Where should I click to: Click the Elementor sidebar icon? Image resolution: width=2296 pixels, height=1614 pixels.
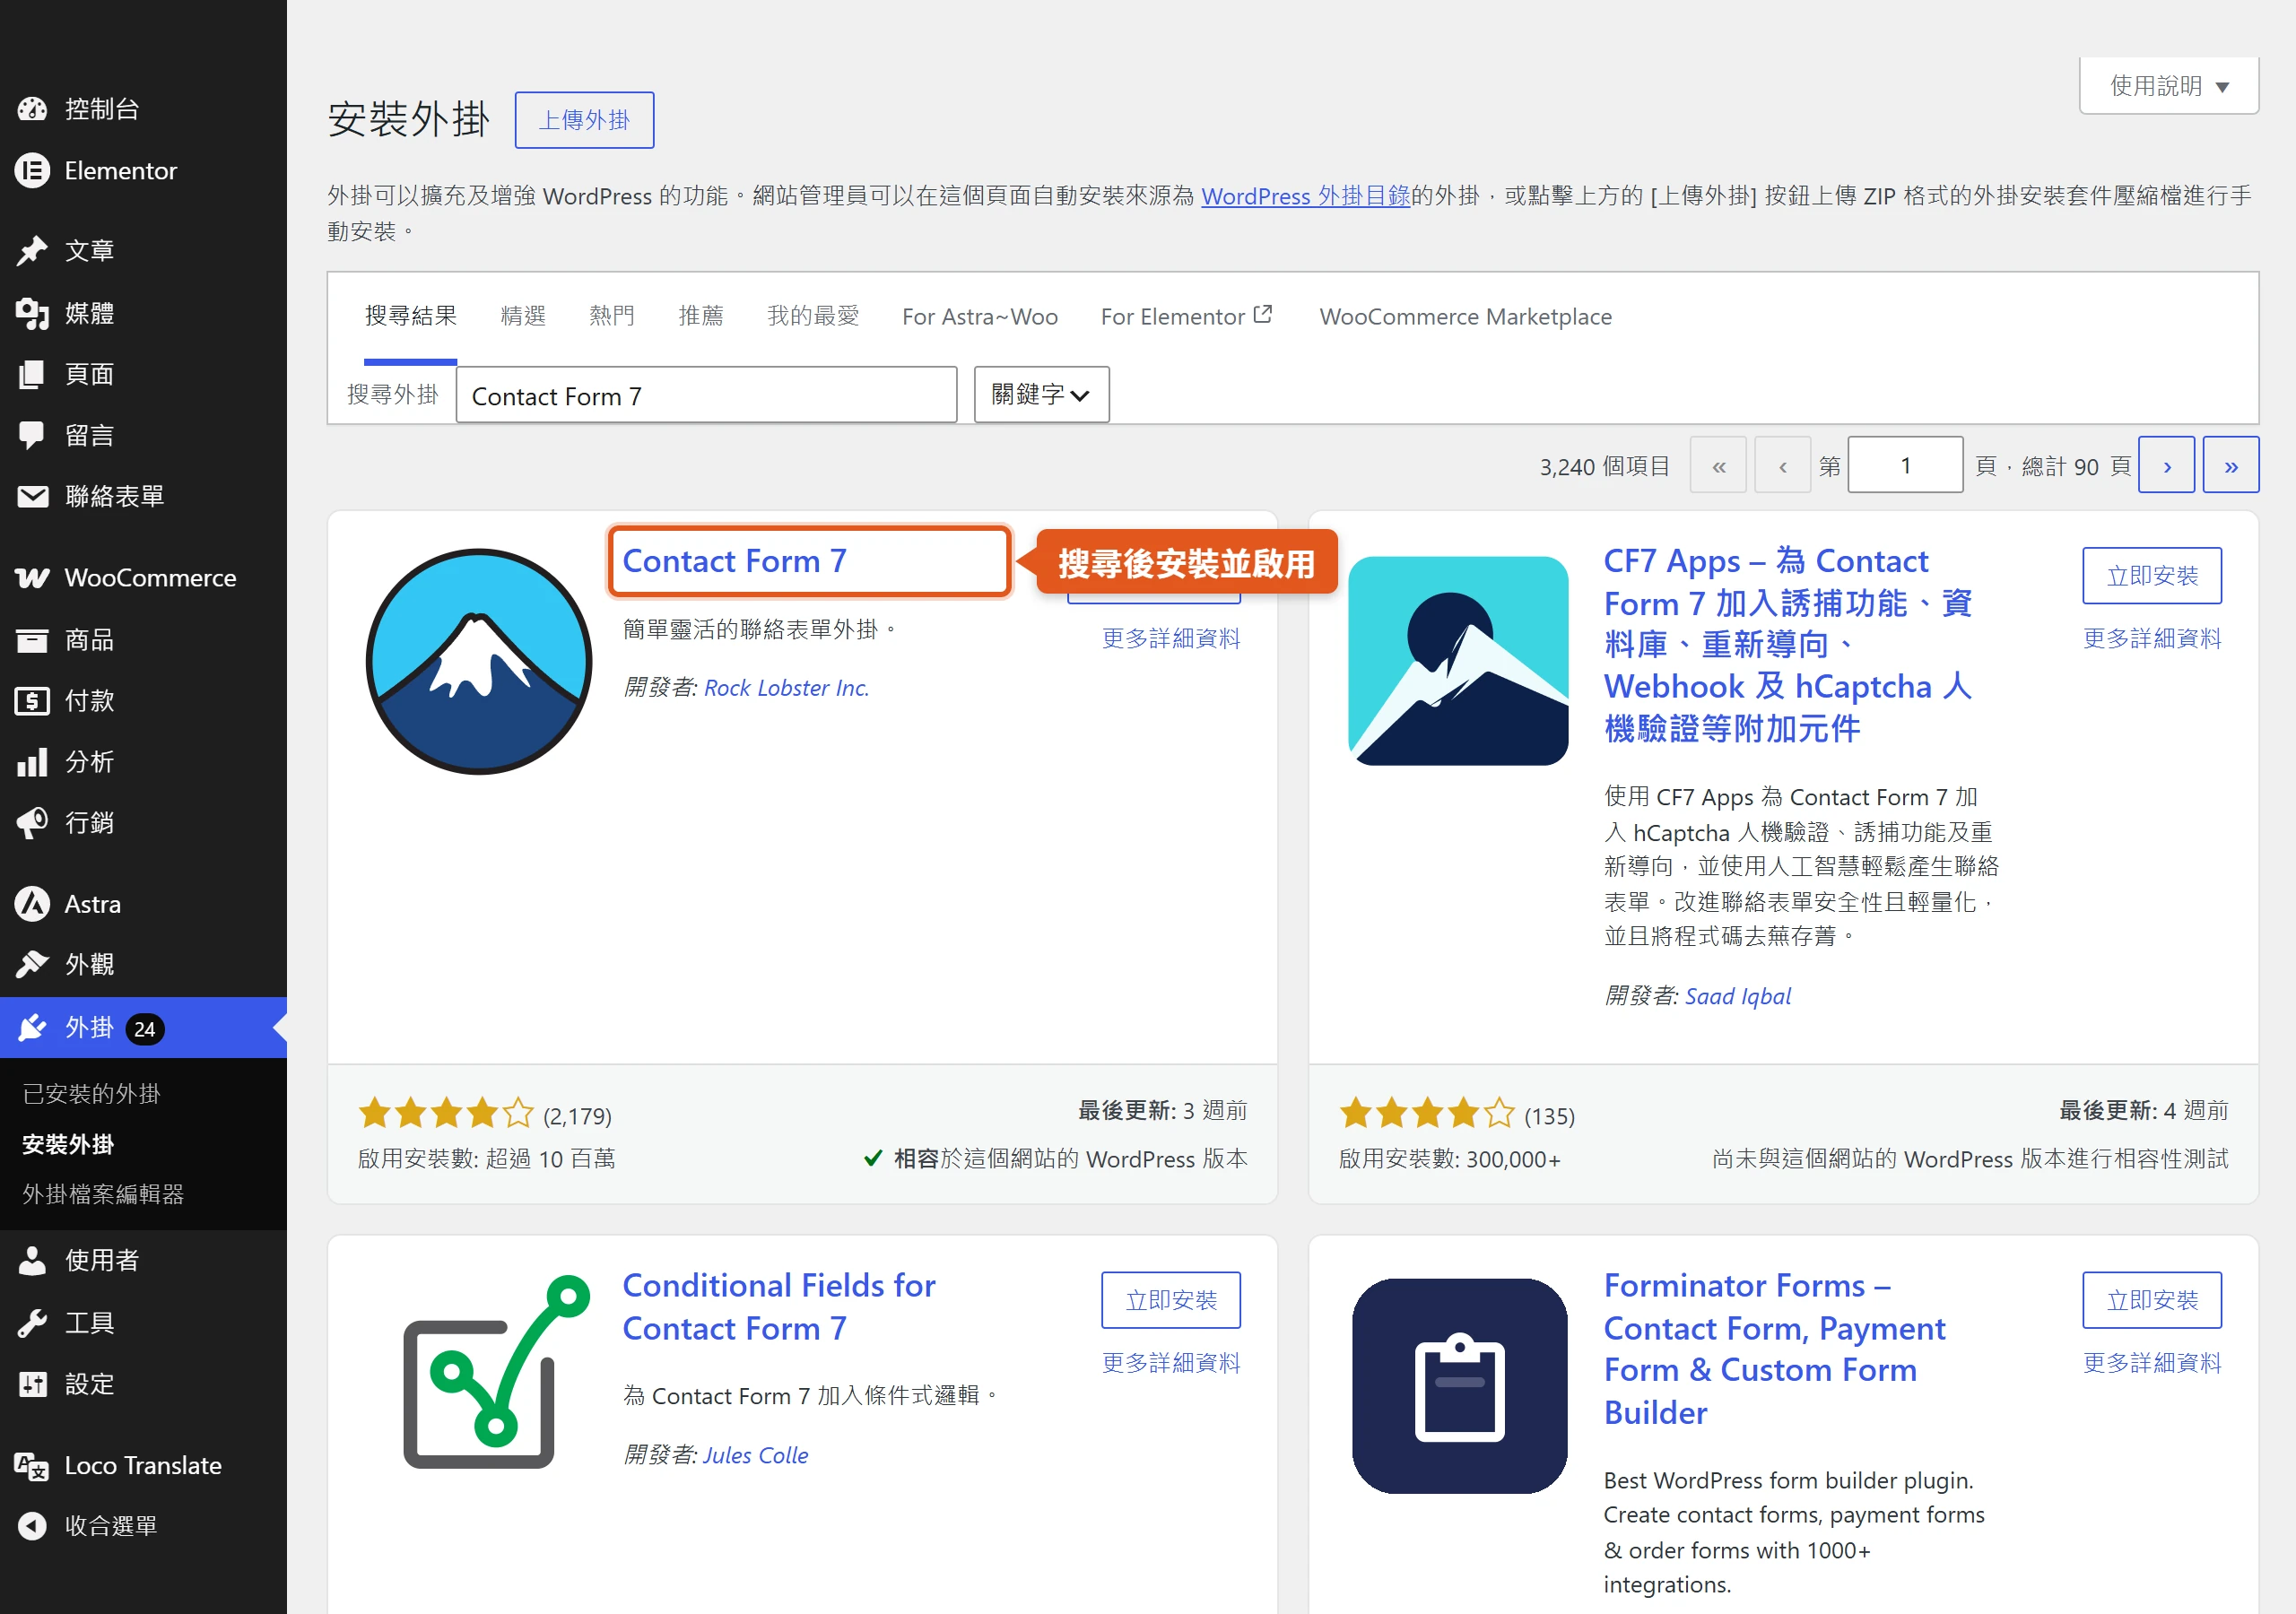[32, 171]
